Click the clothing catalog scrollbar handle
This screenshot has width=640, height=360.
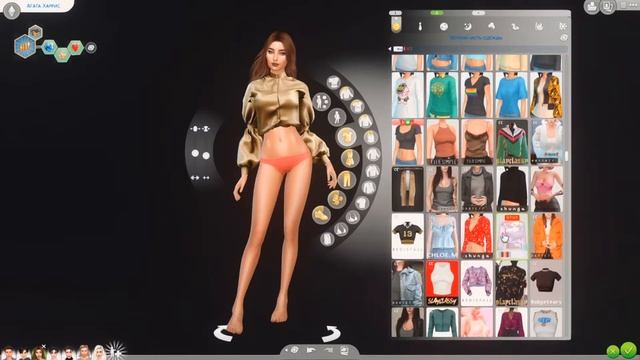566,156
